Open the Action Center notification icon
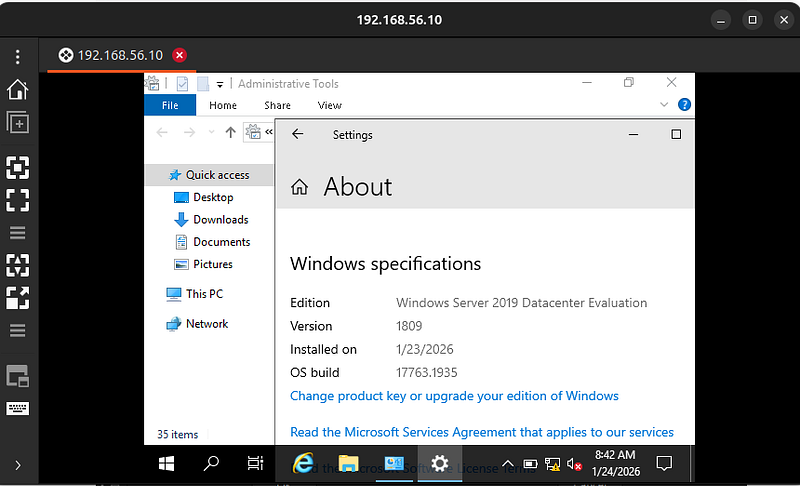800x486 pixels. tap(664, 464)
